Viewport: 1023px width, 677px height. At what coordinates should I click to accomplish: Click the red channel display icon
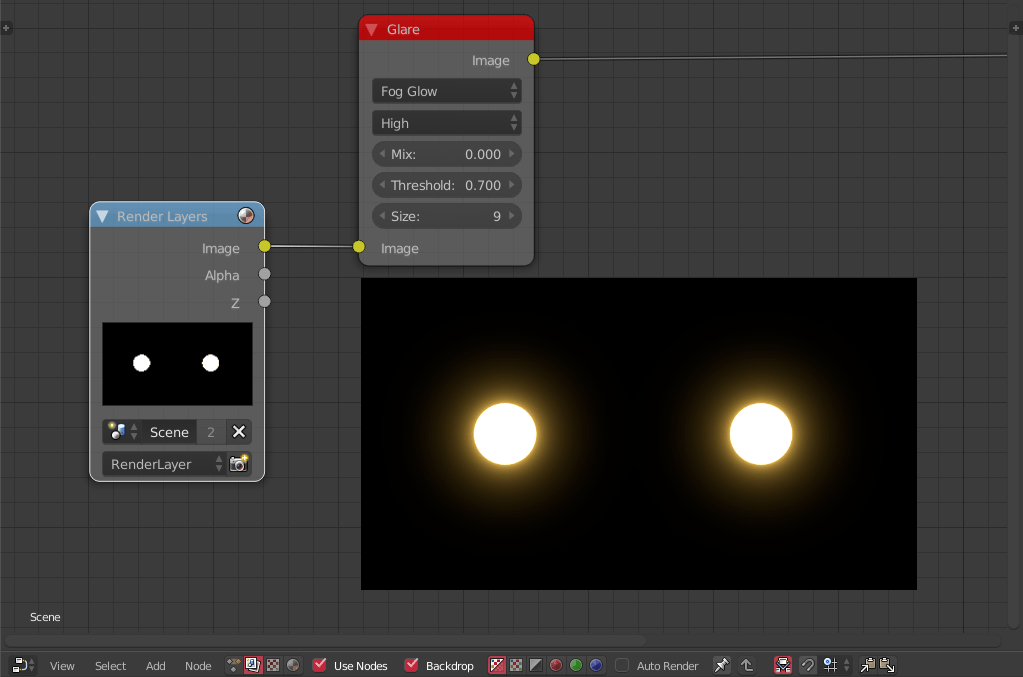pyautogui.click(x=557, y=664)
